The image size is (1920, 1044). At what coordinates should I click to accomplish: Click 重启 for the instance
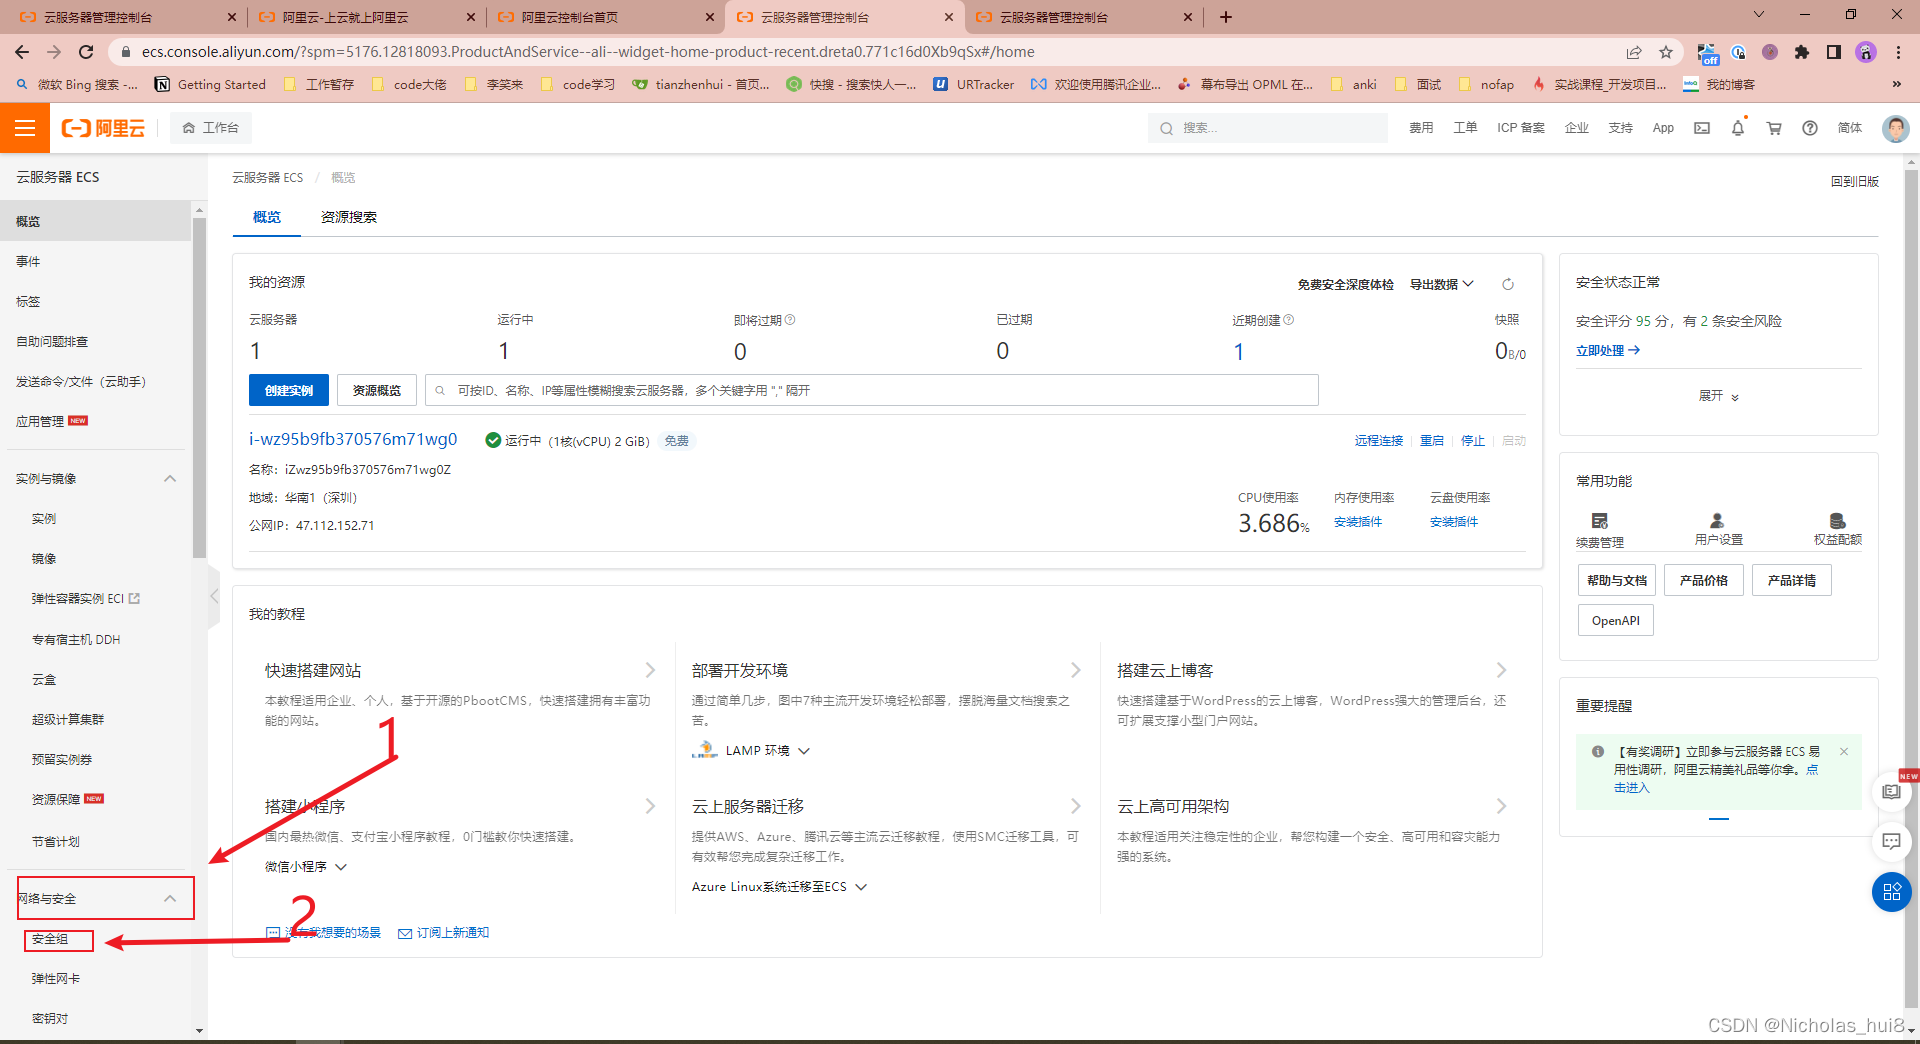pyautogui.click(x=1432, y=441)
